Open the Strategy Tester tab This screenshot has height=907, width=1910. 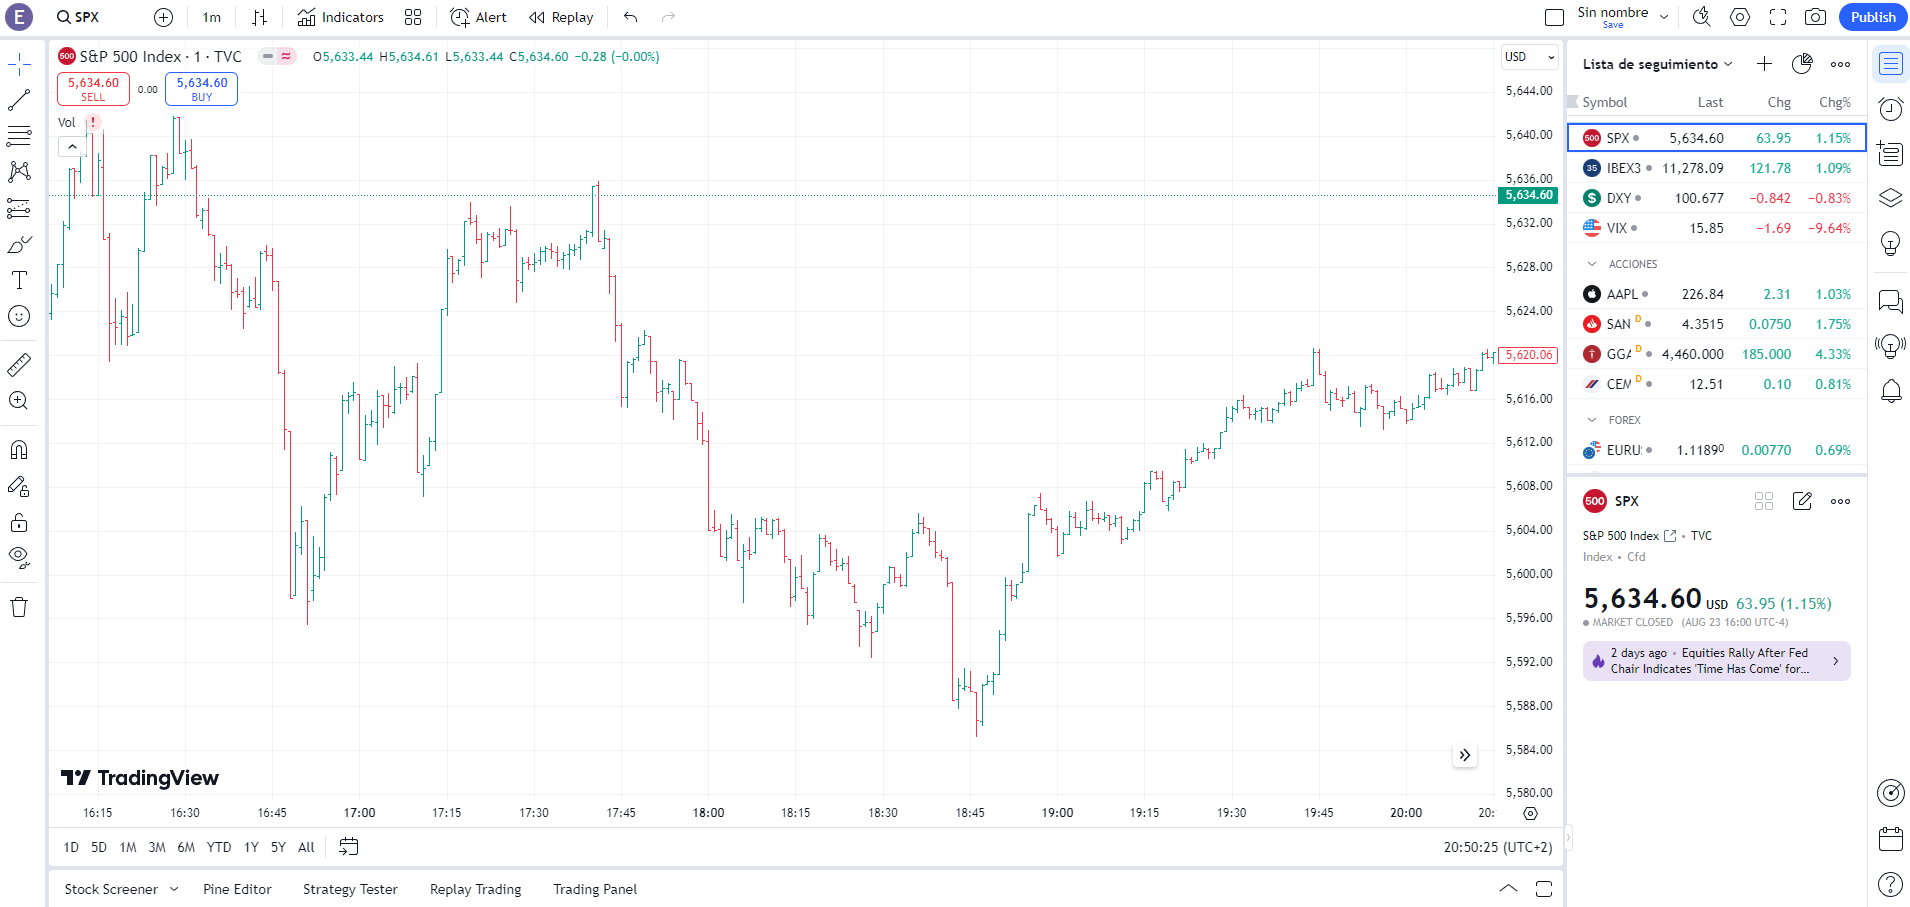click(x=350, y=889)
